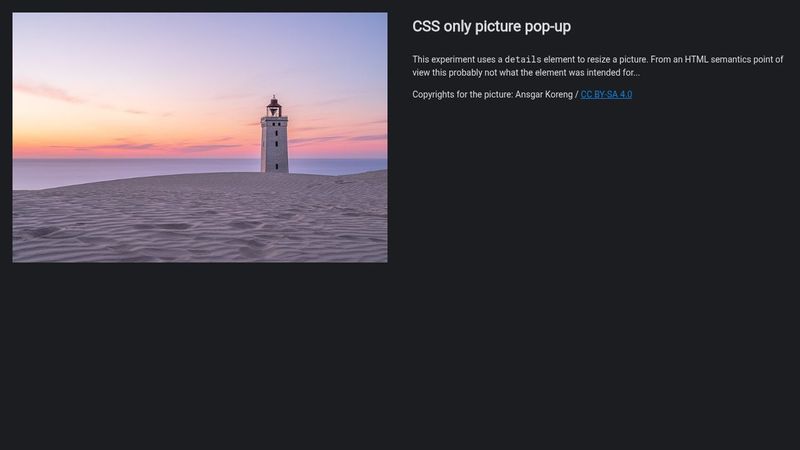Click the 'Copyrights for the picture' text

click(x=462, y=95)
